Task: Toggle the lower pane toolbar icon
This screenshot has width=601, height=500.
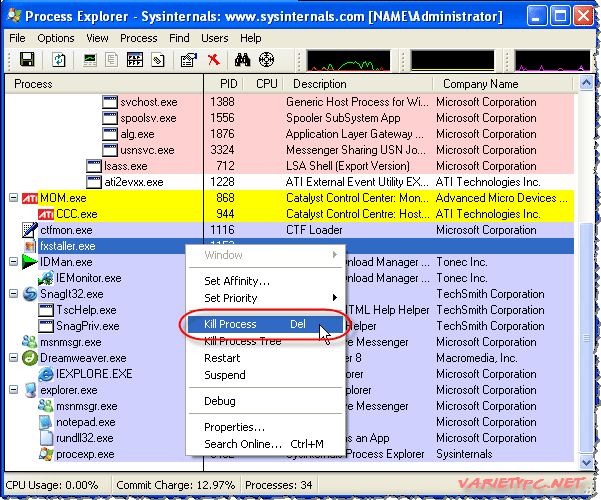Action: coord(135,60)
